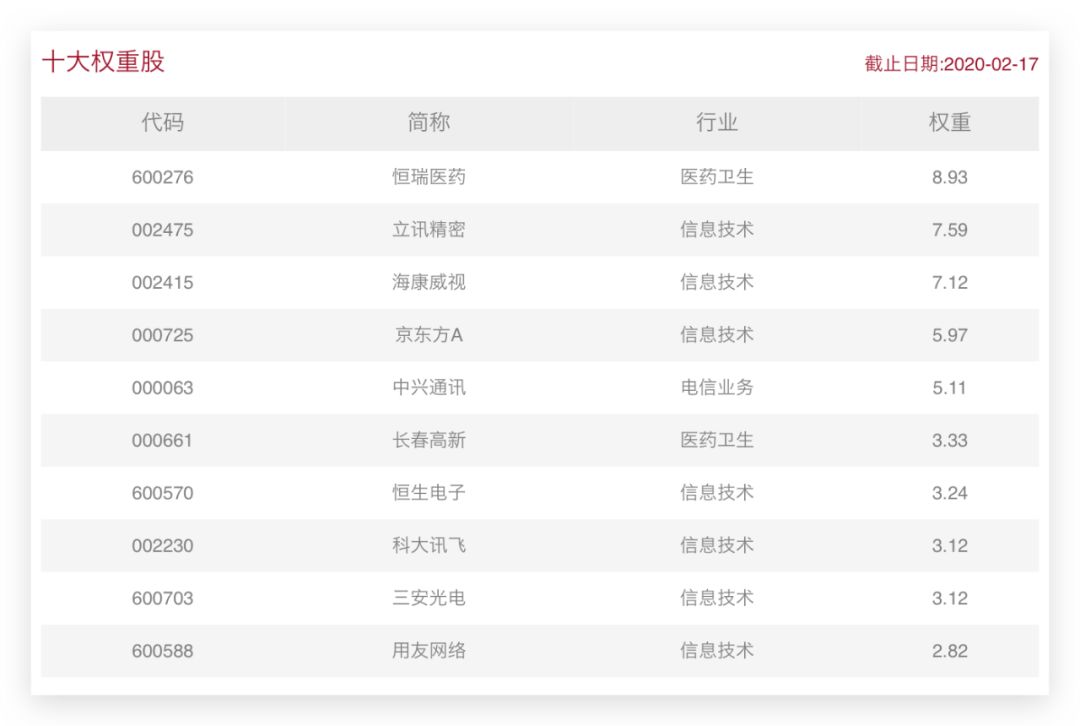Viewport: 1080px width, 726px height.
Task: Click the 简称 column header
Action: pos(428,123)
